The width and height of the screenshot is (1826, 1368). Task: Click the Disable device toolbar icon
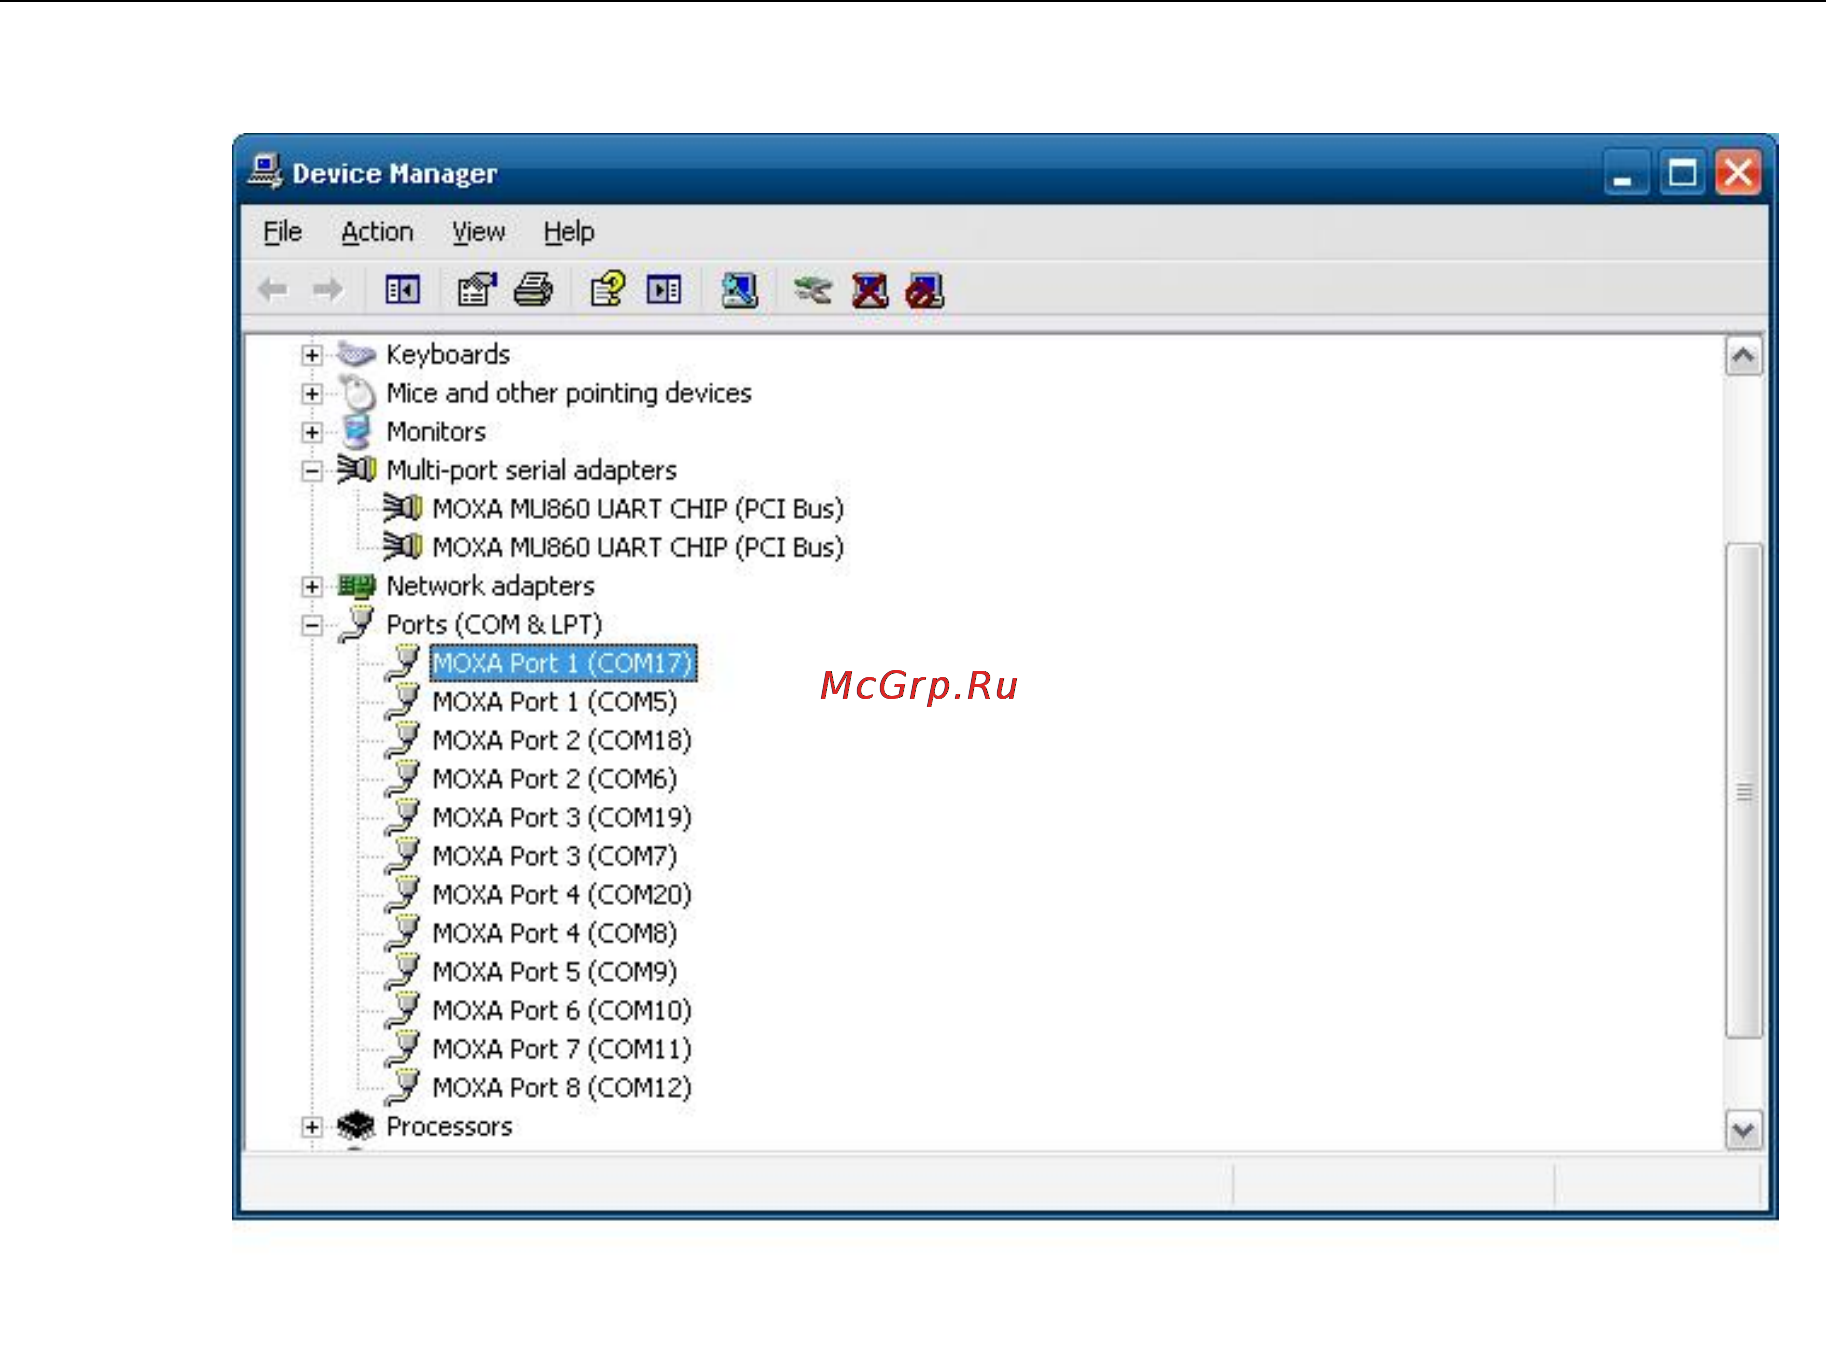click(x=925, y=291)
